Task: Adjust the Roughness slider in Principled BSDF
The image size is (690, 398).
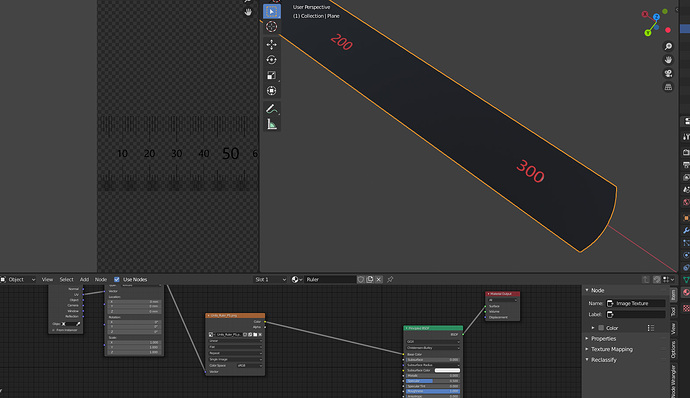Action: 433,391
